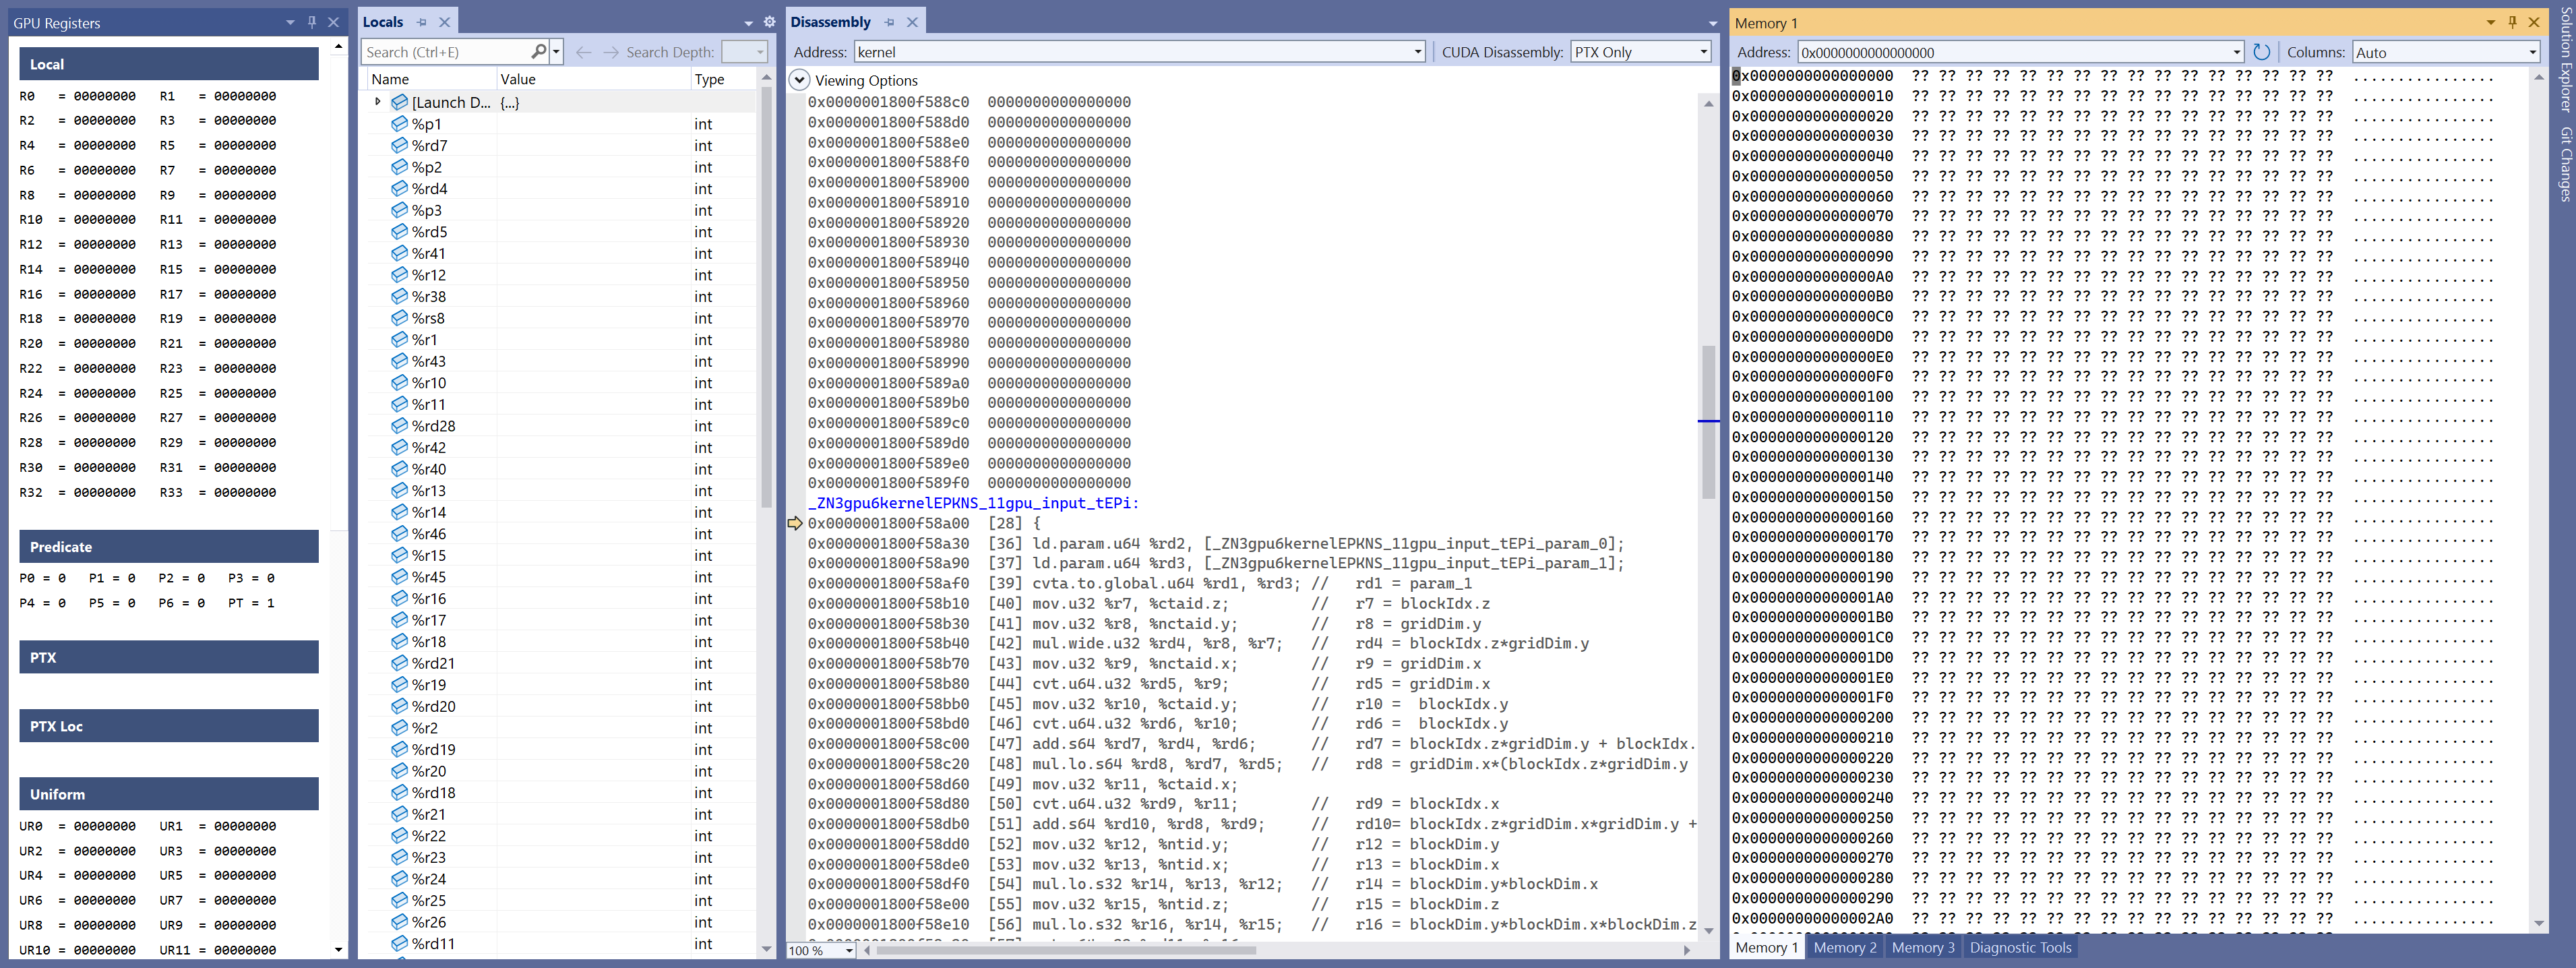
Task: Switch to the Memory 1 bottom tab
Action: pos(1766,947)
